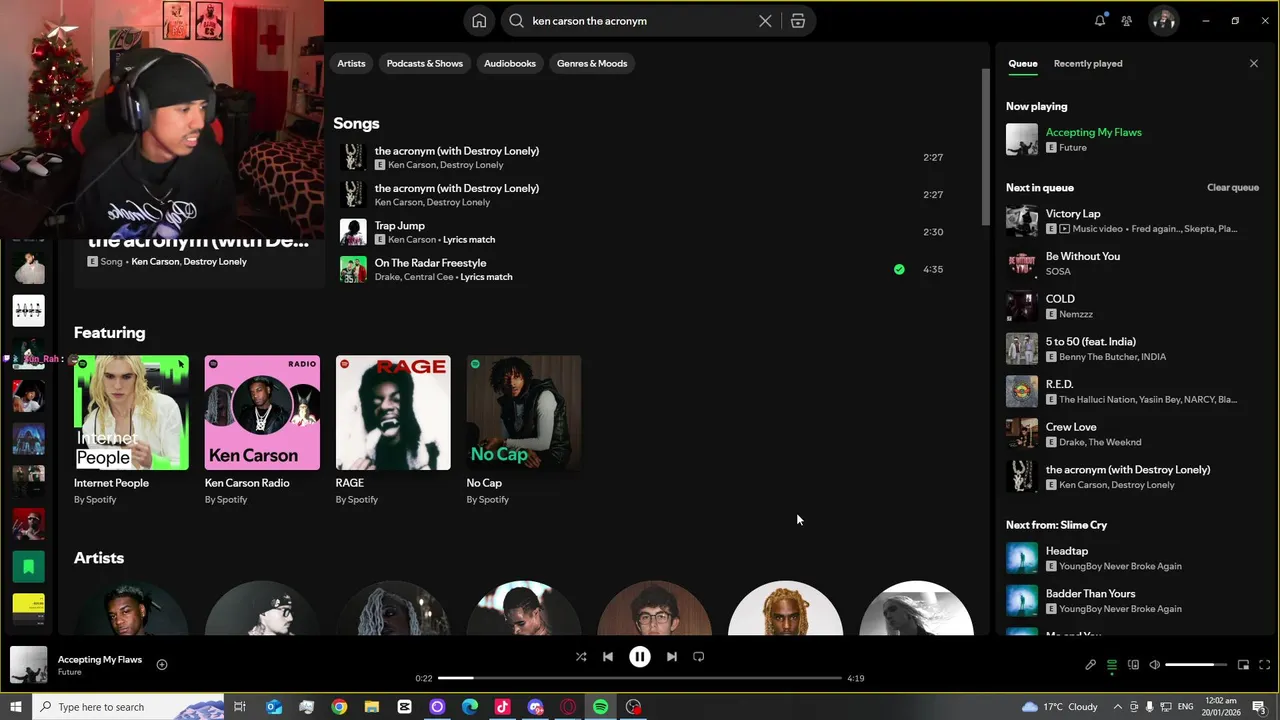Screen dimensions: 1280x720
Task: Open Microsoft Edge from taskbar
Action: (x=470, y=707)
